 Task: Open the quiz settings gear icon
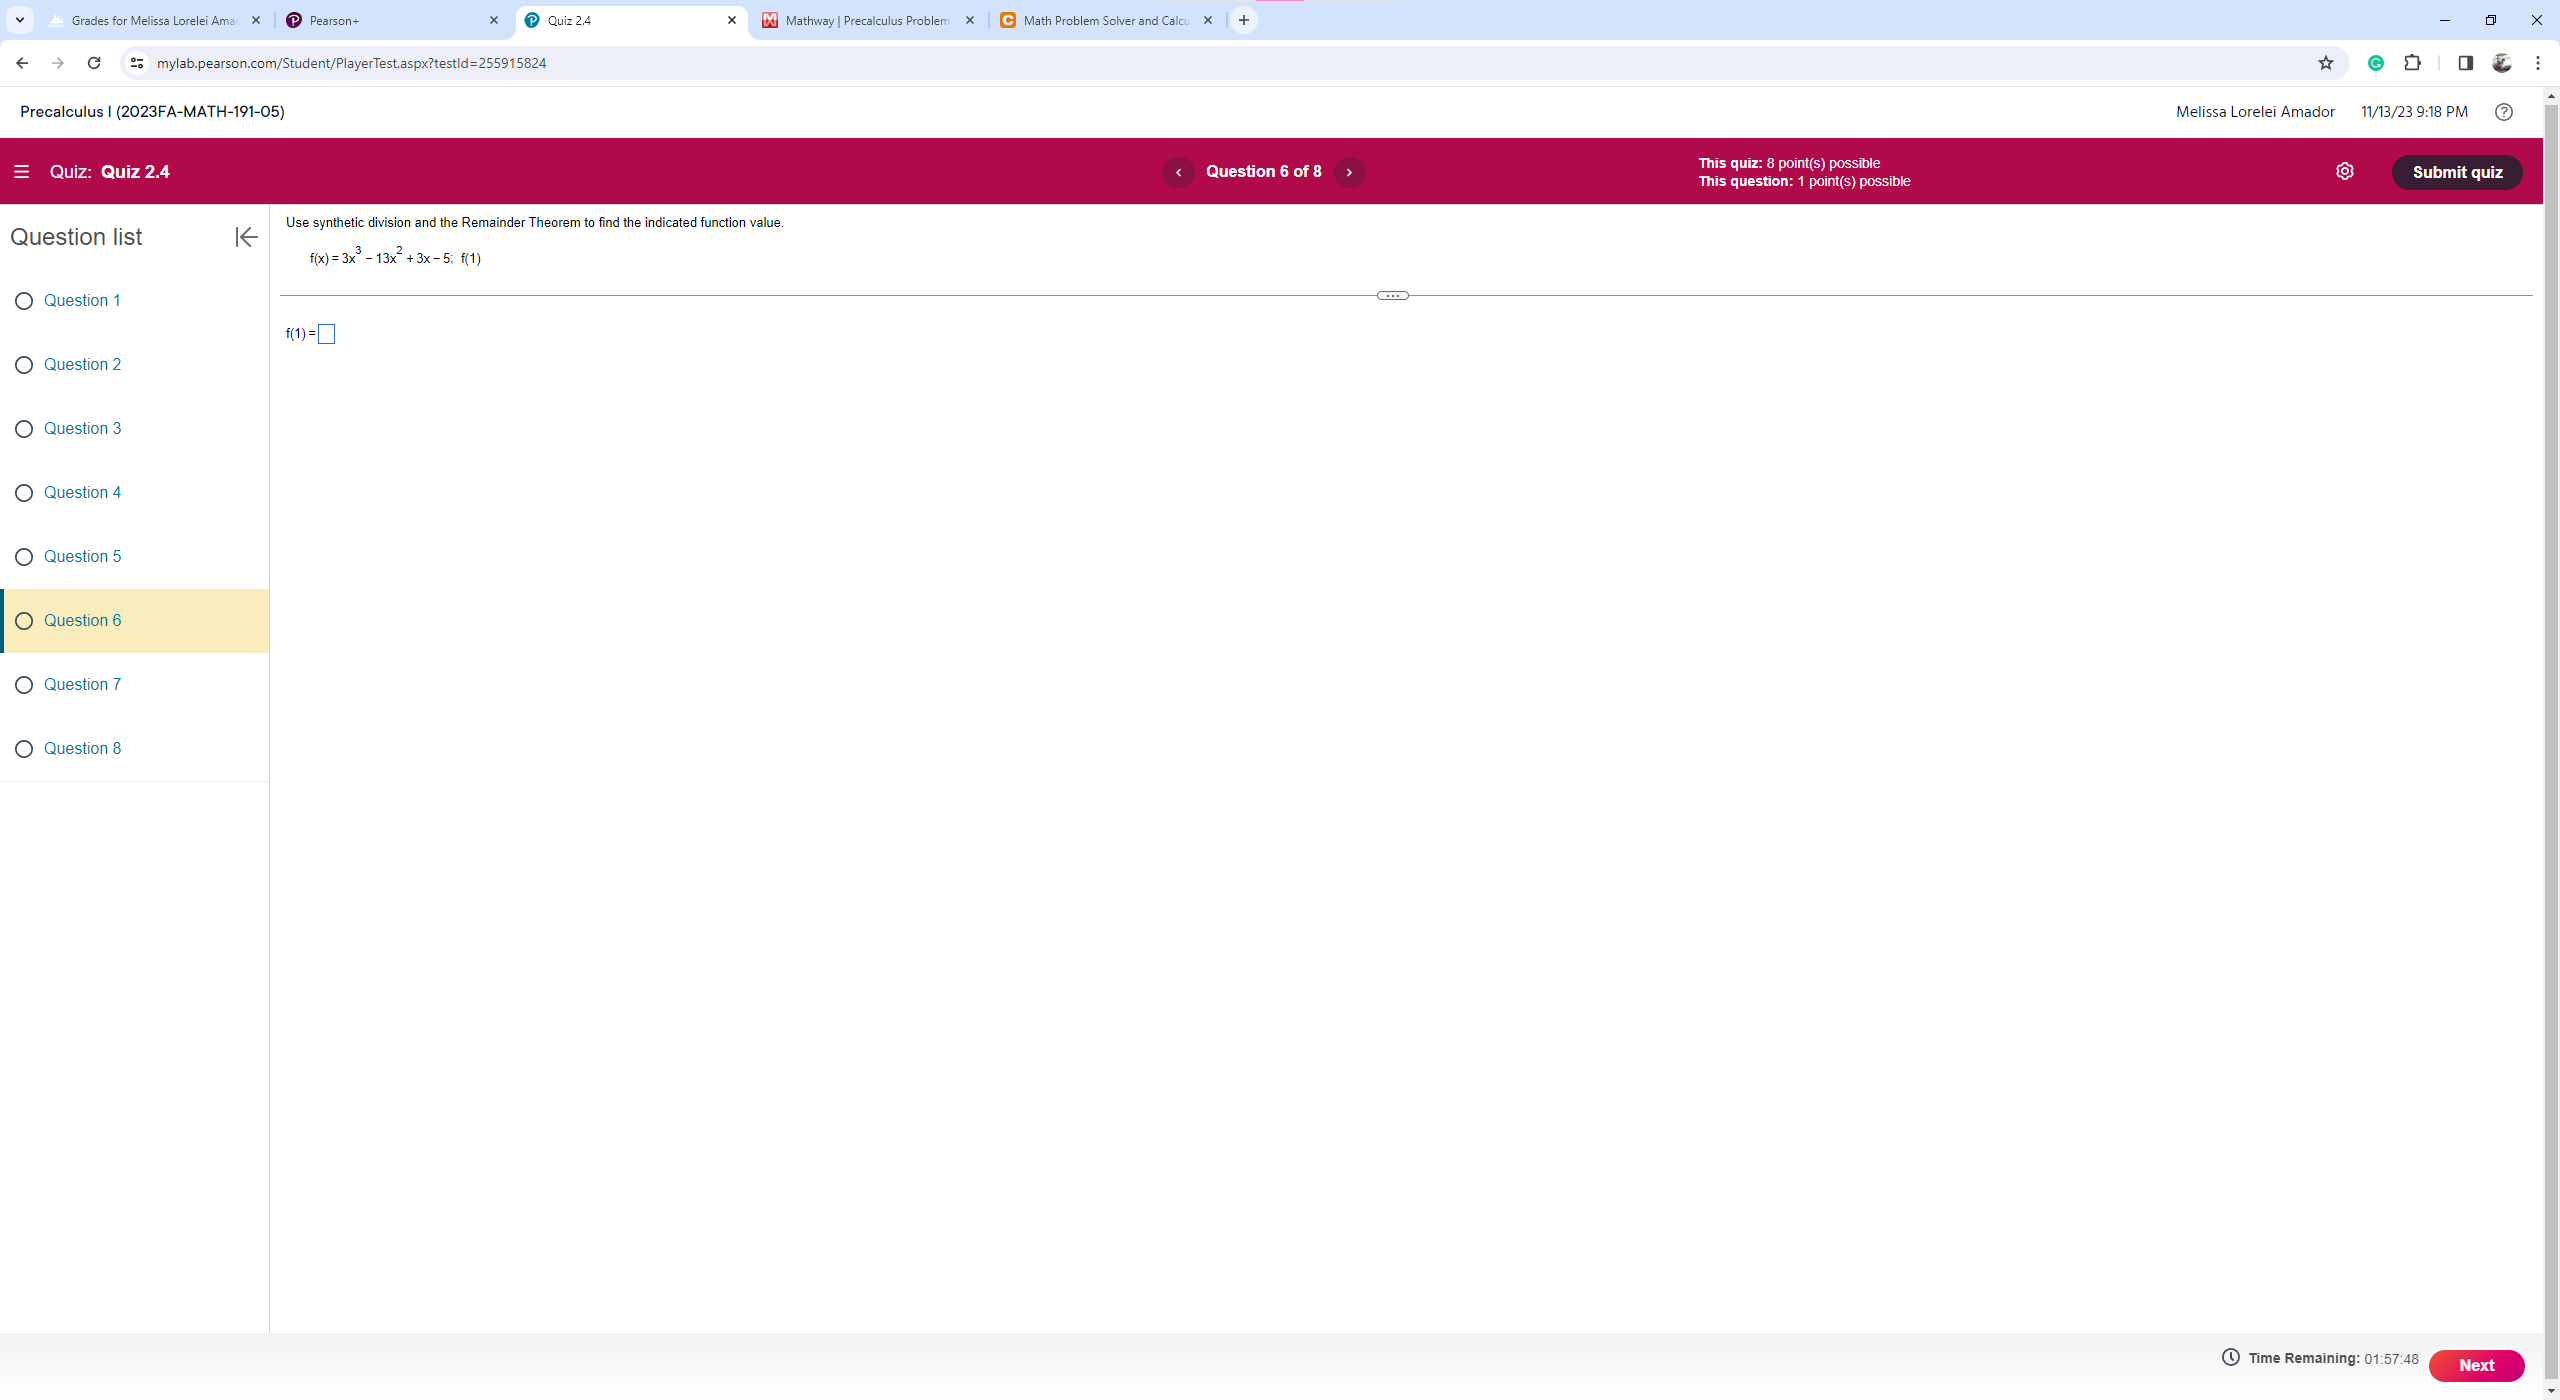(2344, 172)
